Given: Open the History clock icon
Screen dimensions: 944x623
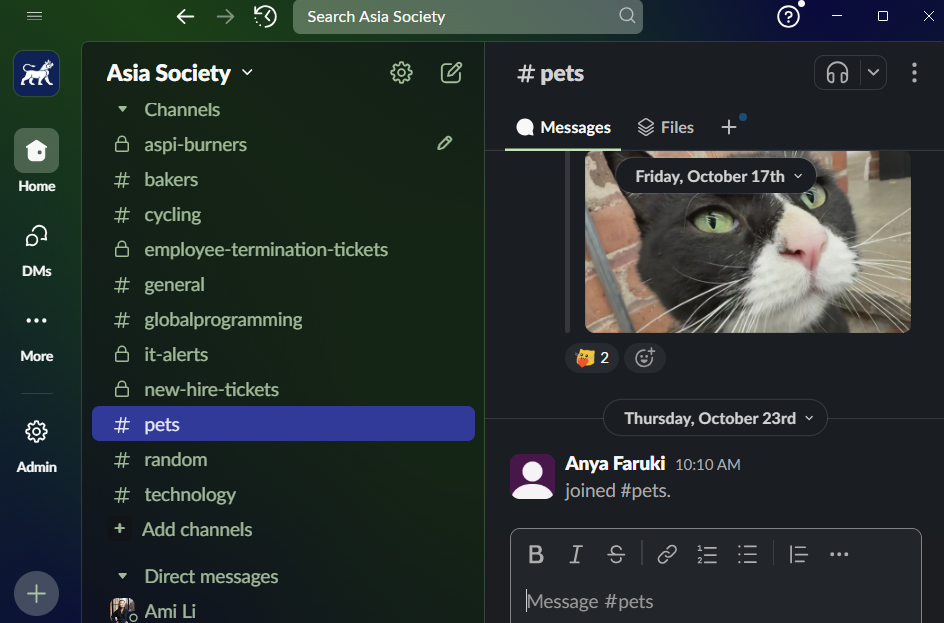Looking at the screenshot, I should tap(265, 16).
